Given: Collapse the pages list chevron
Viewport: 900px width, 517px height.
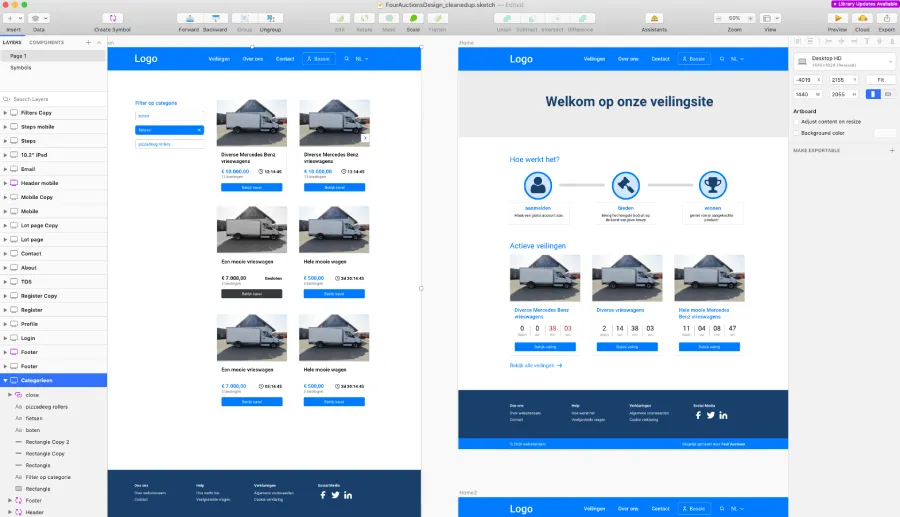Looking at the screenshot, I should tap(99, 42).
